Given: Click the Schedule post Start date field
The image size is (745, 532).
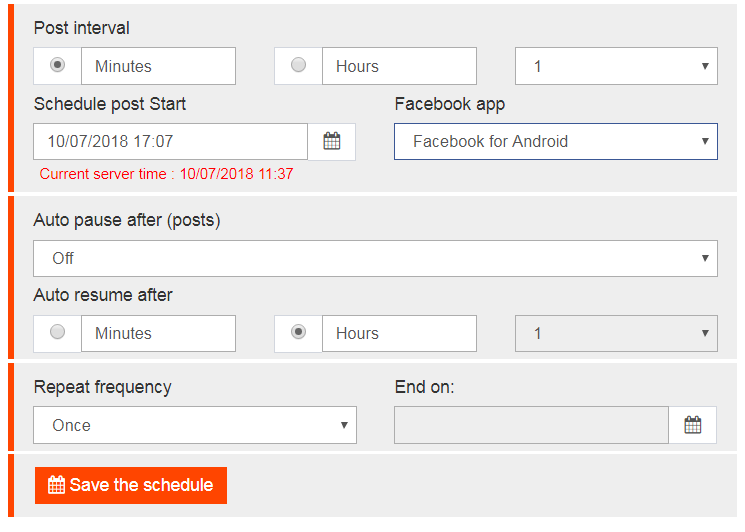Looking at the screenshot, I should point(171,142).
